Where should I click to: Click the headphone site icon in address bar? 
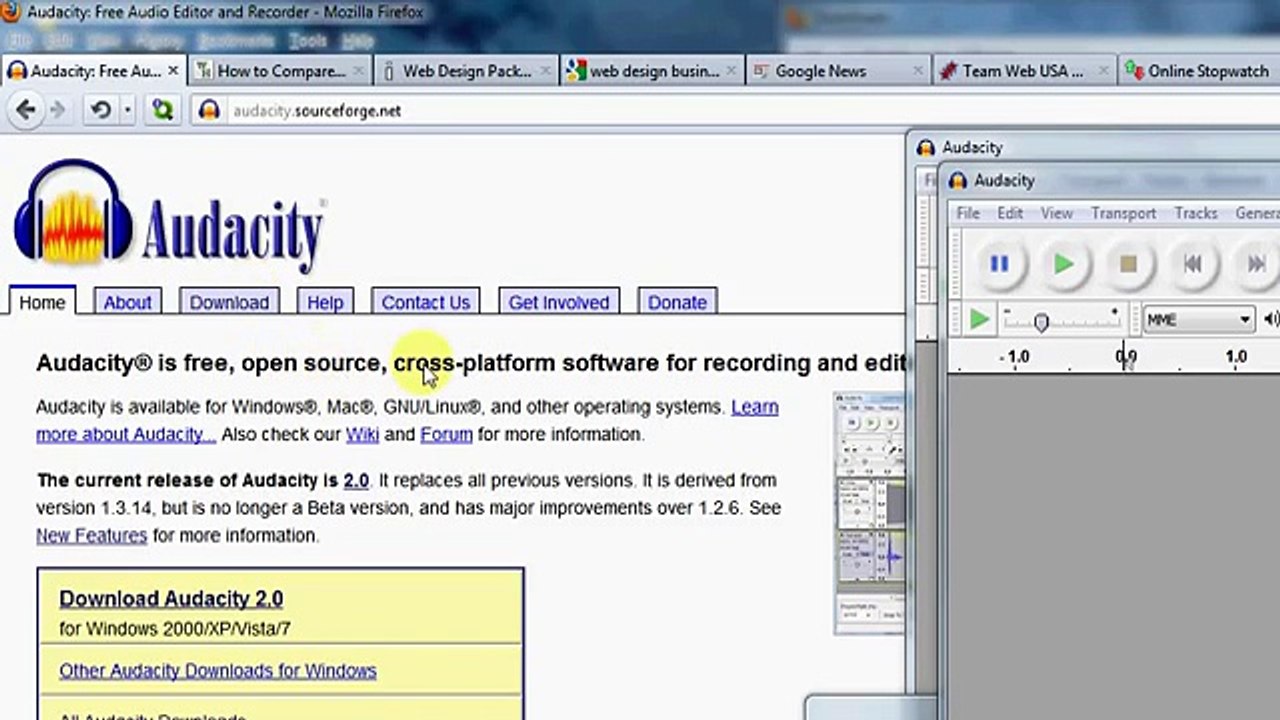pyautogui.click(x=209, y=110)
